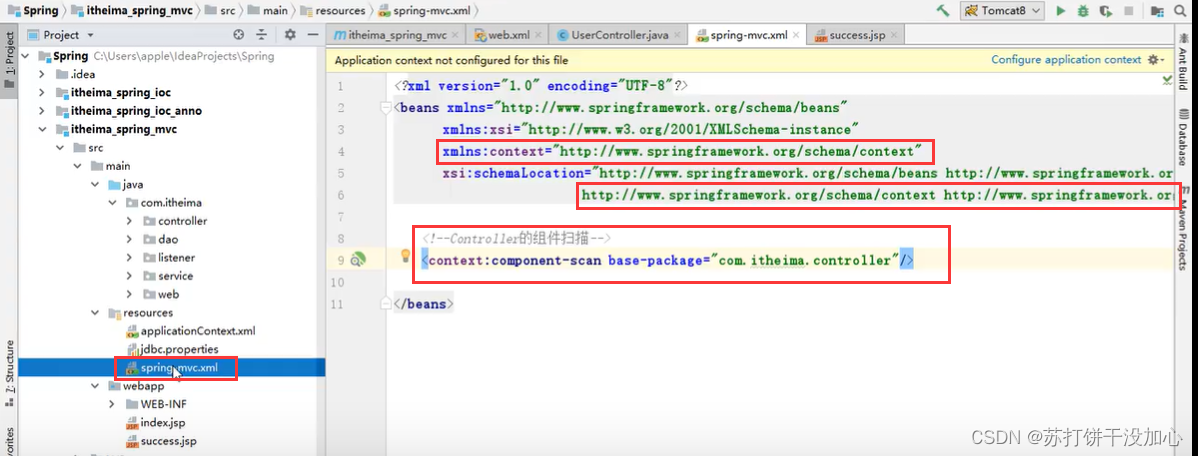
Task: Collapse the Spring root node
Action: click(25, 56)
